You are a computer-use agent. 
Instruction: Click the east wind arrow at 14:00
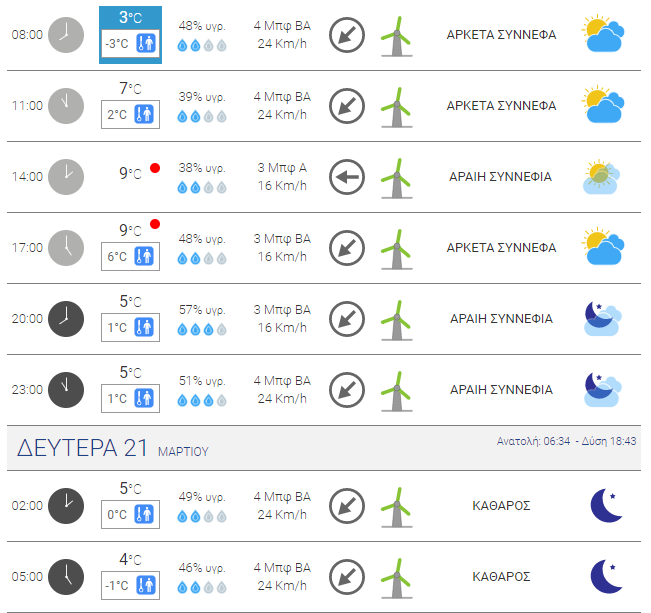click(347, 177)
